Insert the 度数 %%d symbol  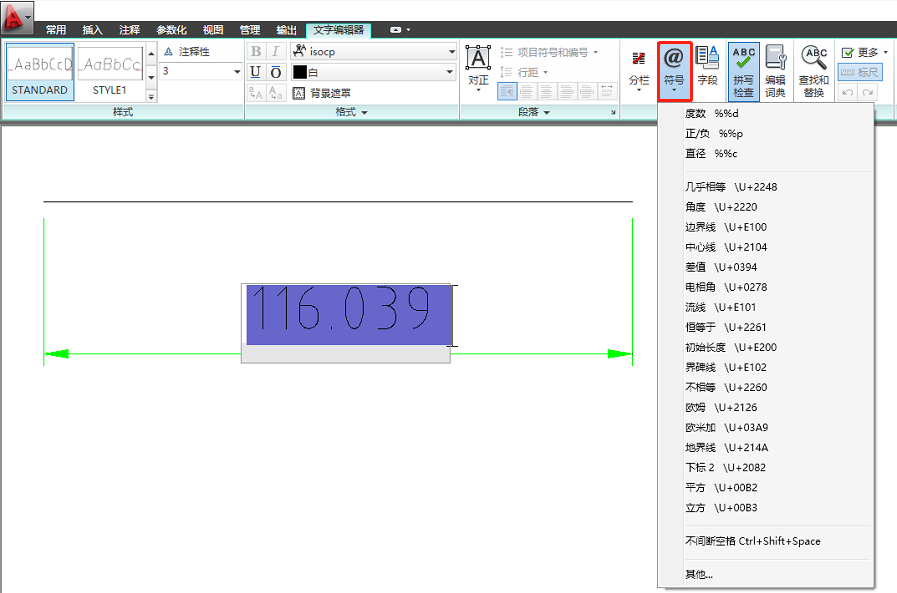766,114
